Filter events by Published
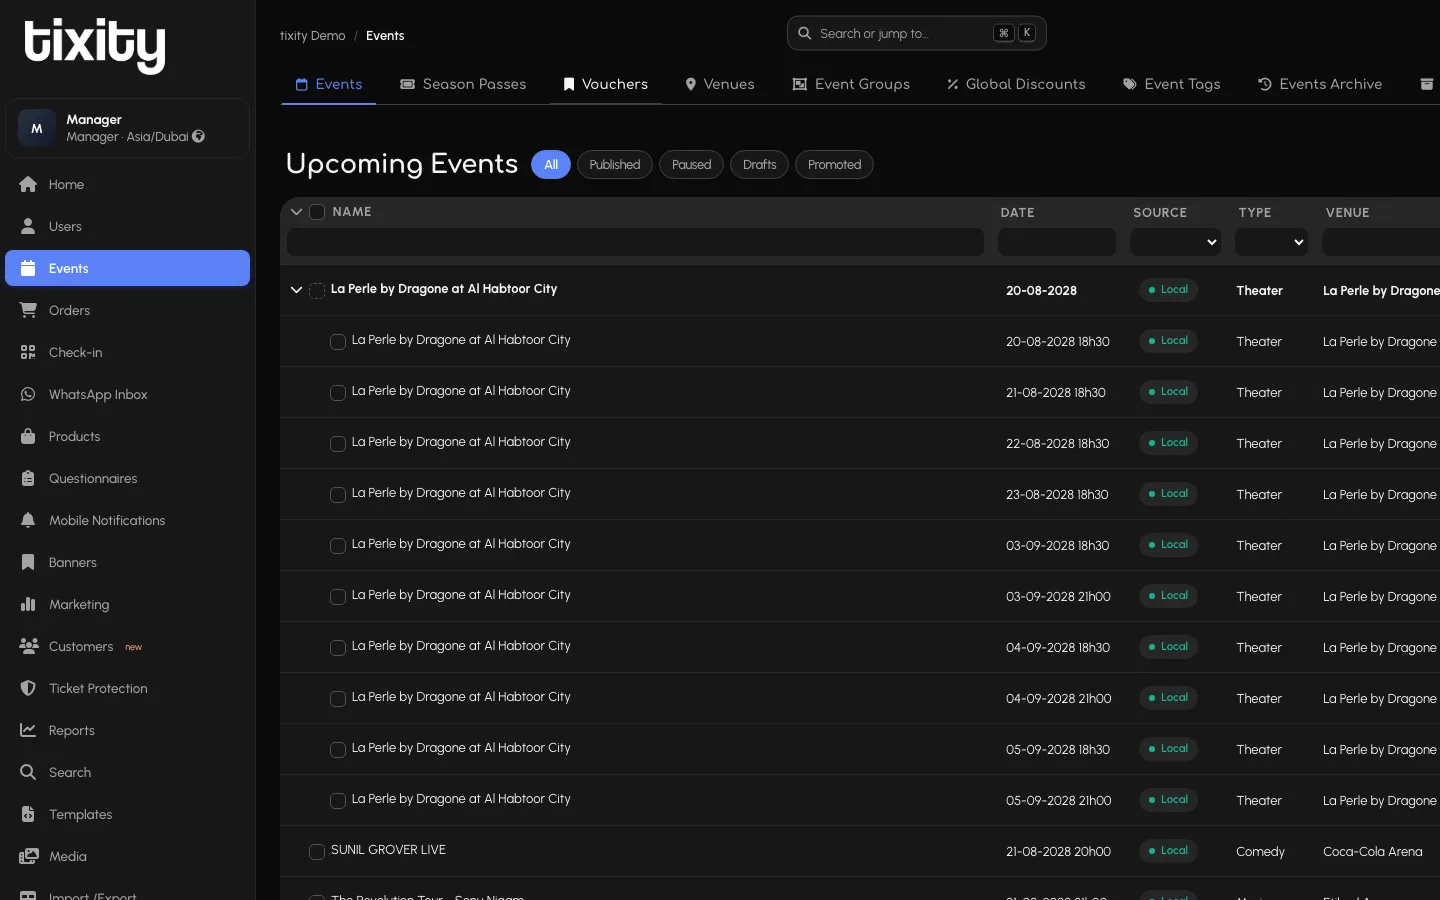The width and height of the screenshot is (1440, 900). click(615, 165)
